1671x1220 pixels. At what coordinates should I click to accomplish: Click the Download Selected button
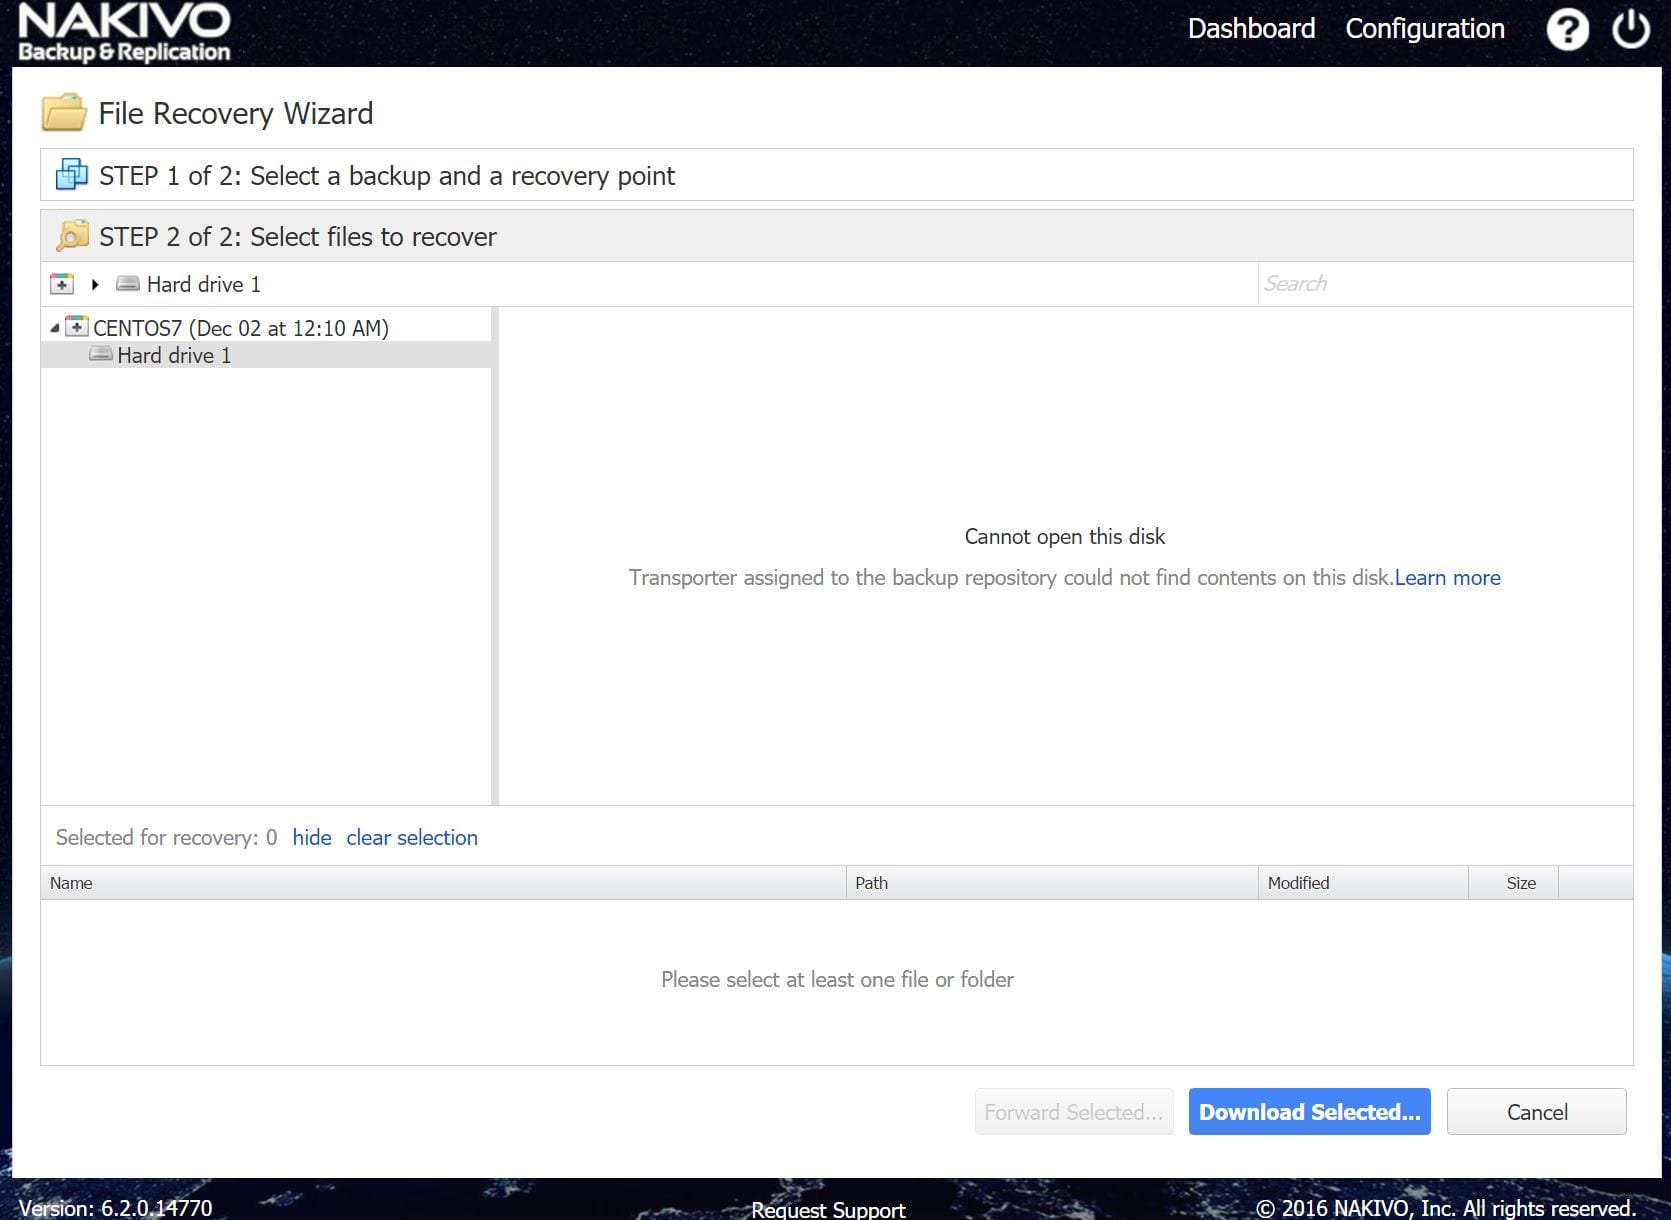[1309, 1112]
